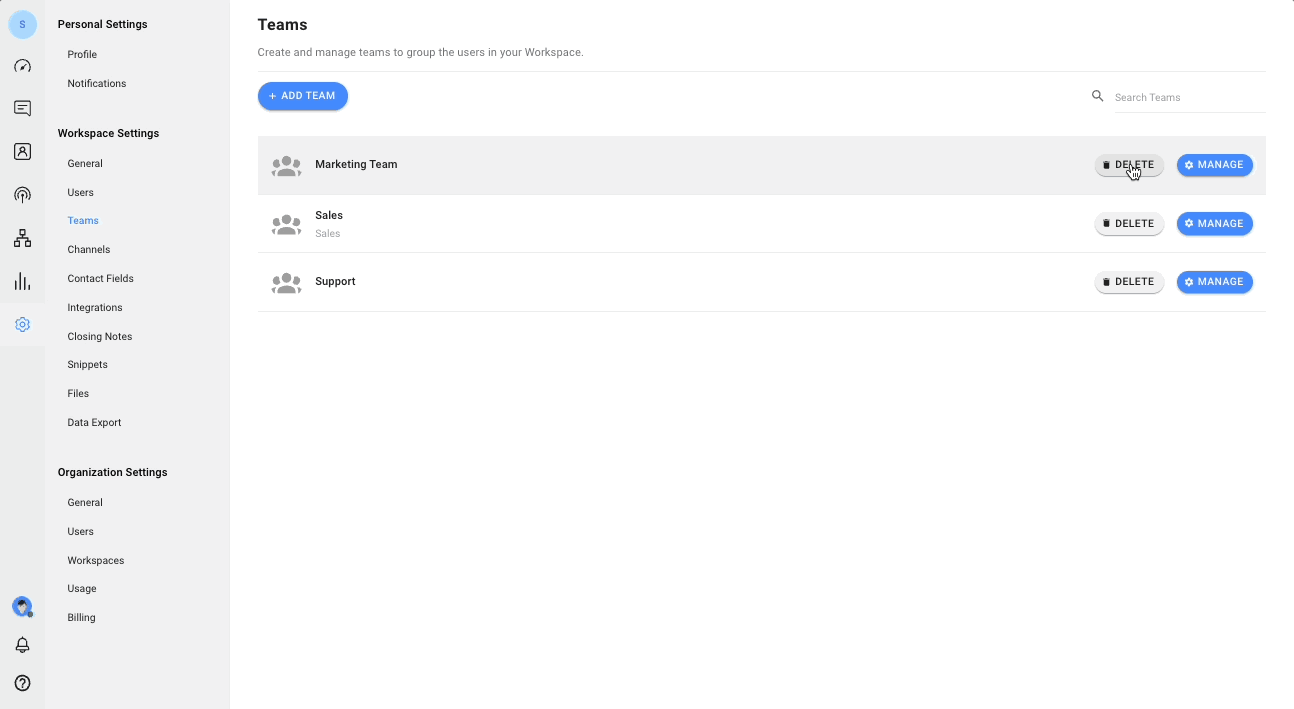Open the Channels settings page
The height and width of the screenshot is (709, 1294).
[89, 249]
